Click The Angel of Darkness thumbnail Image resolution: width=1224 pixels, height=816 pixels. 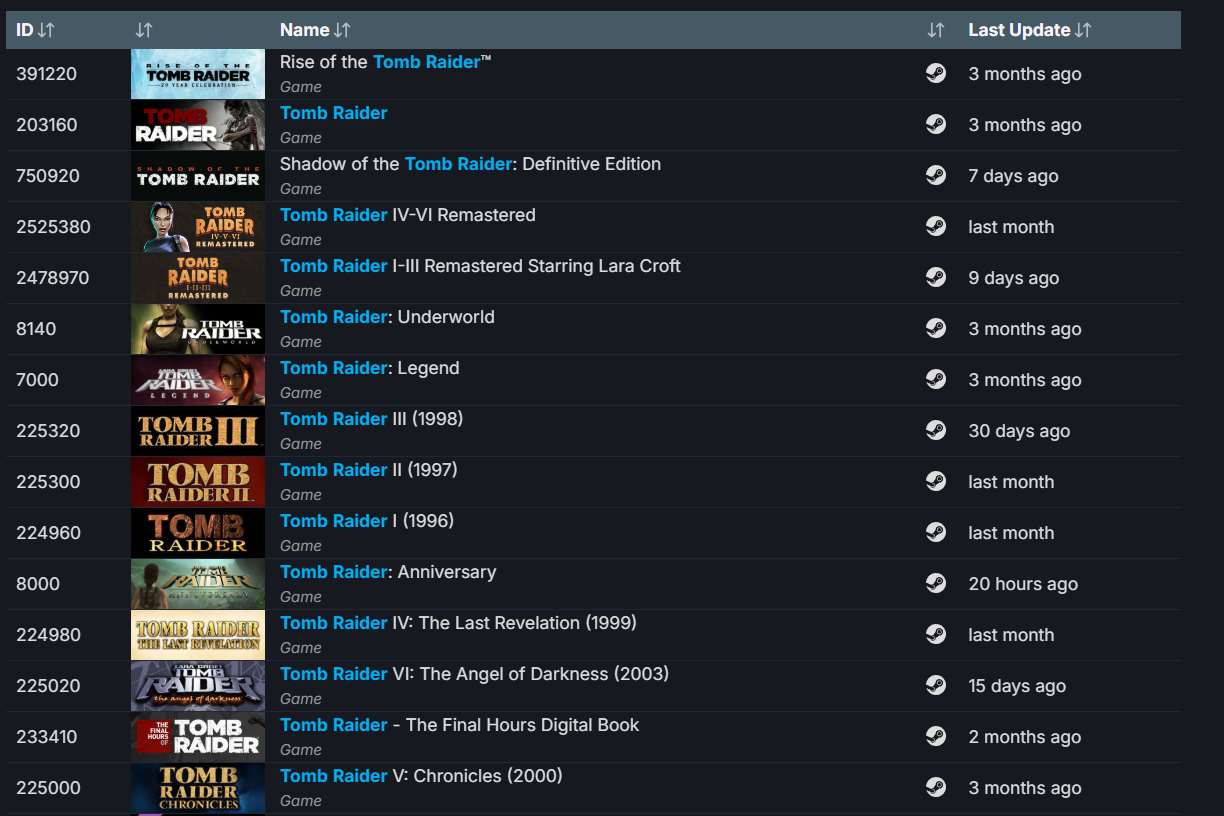(198, 686)
